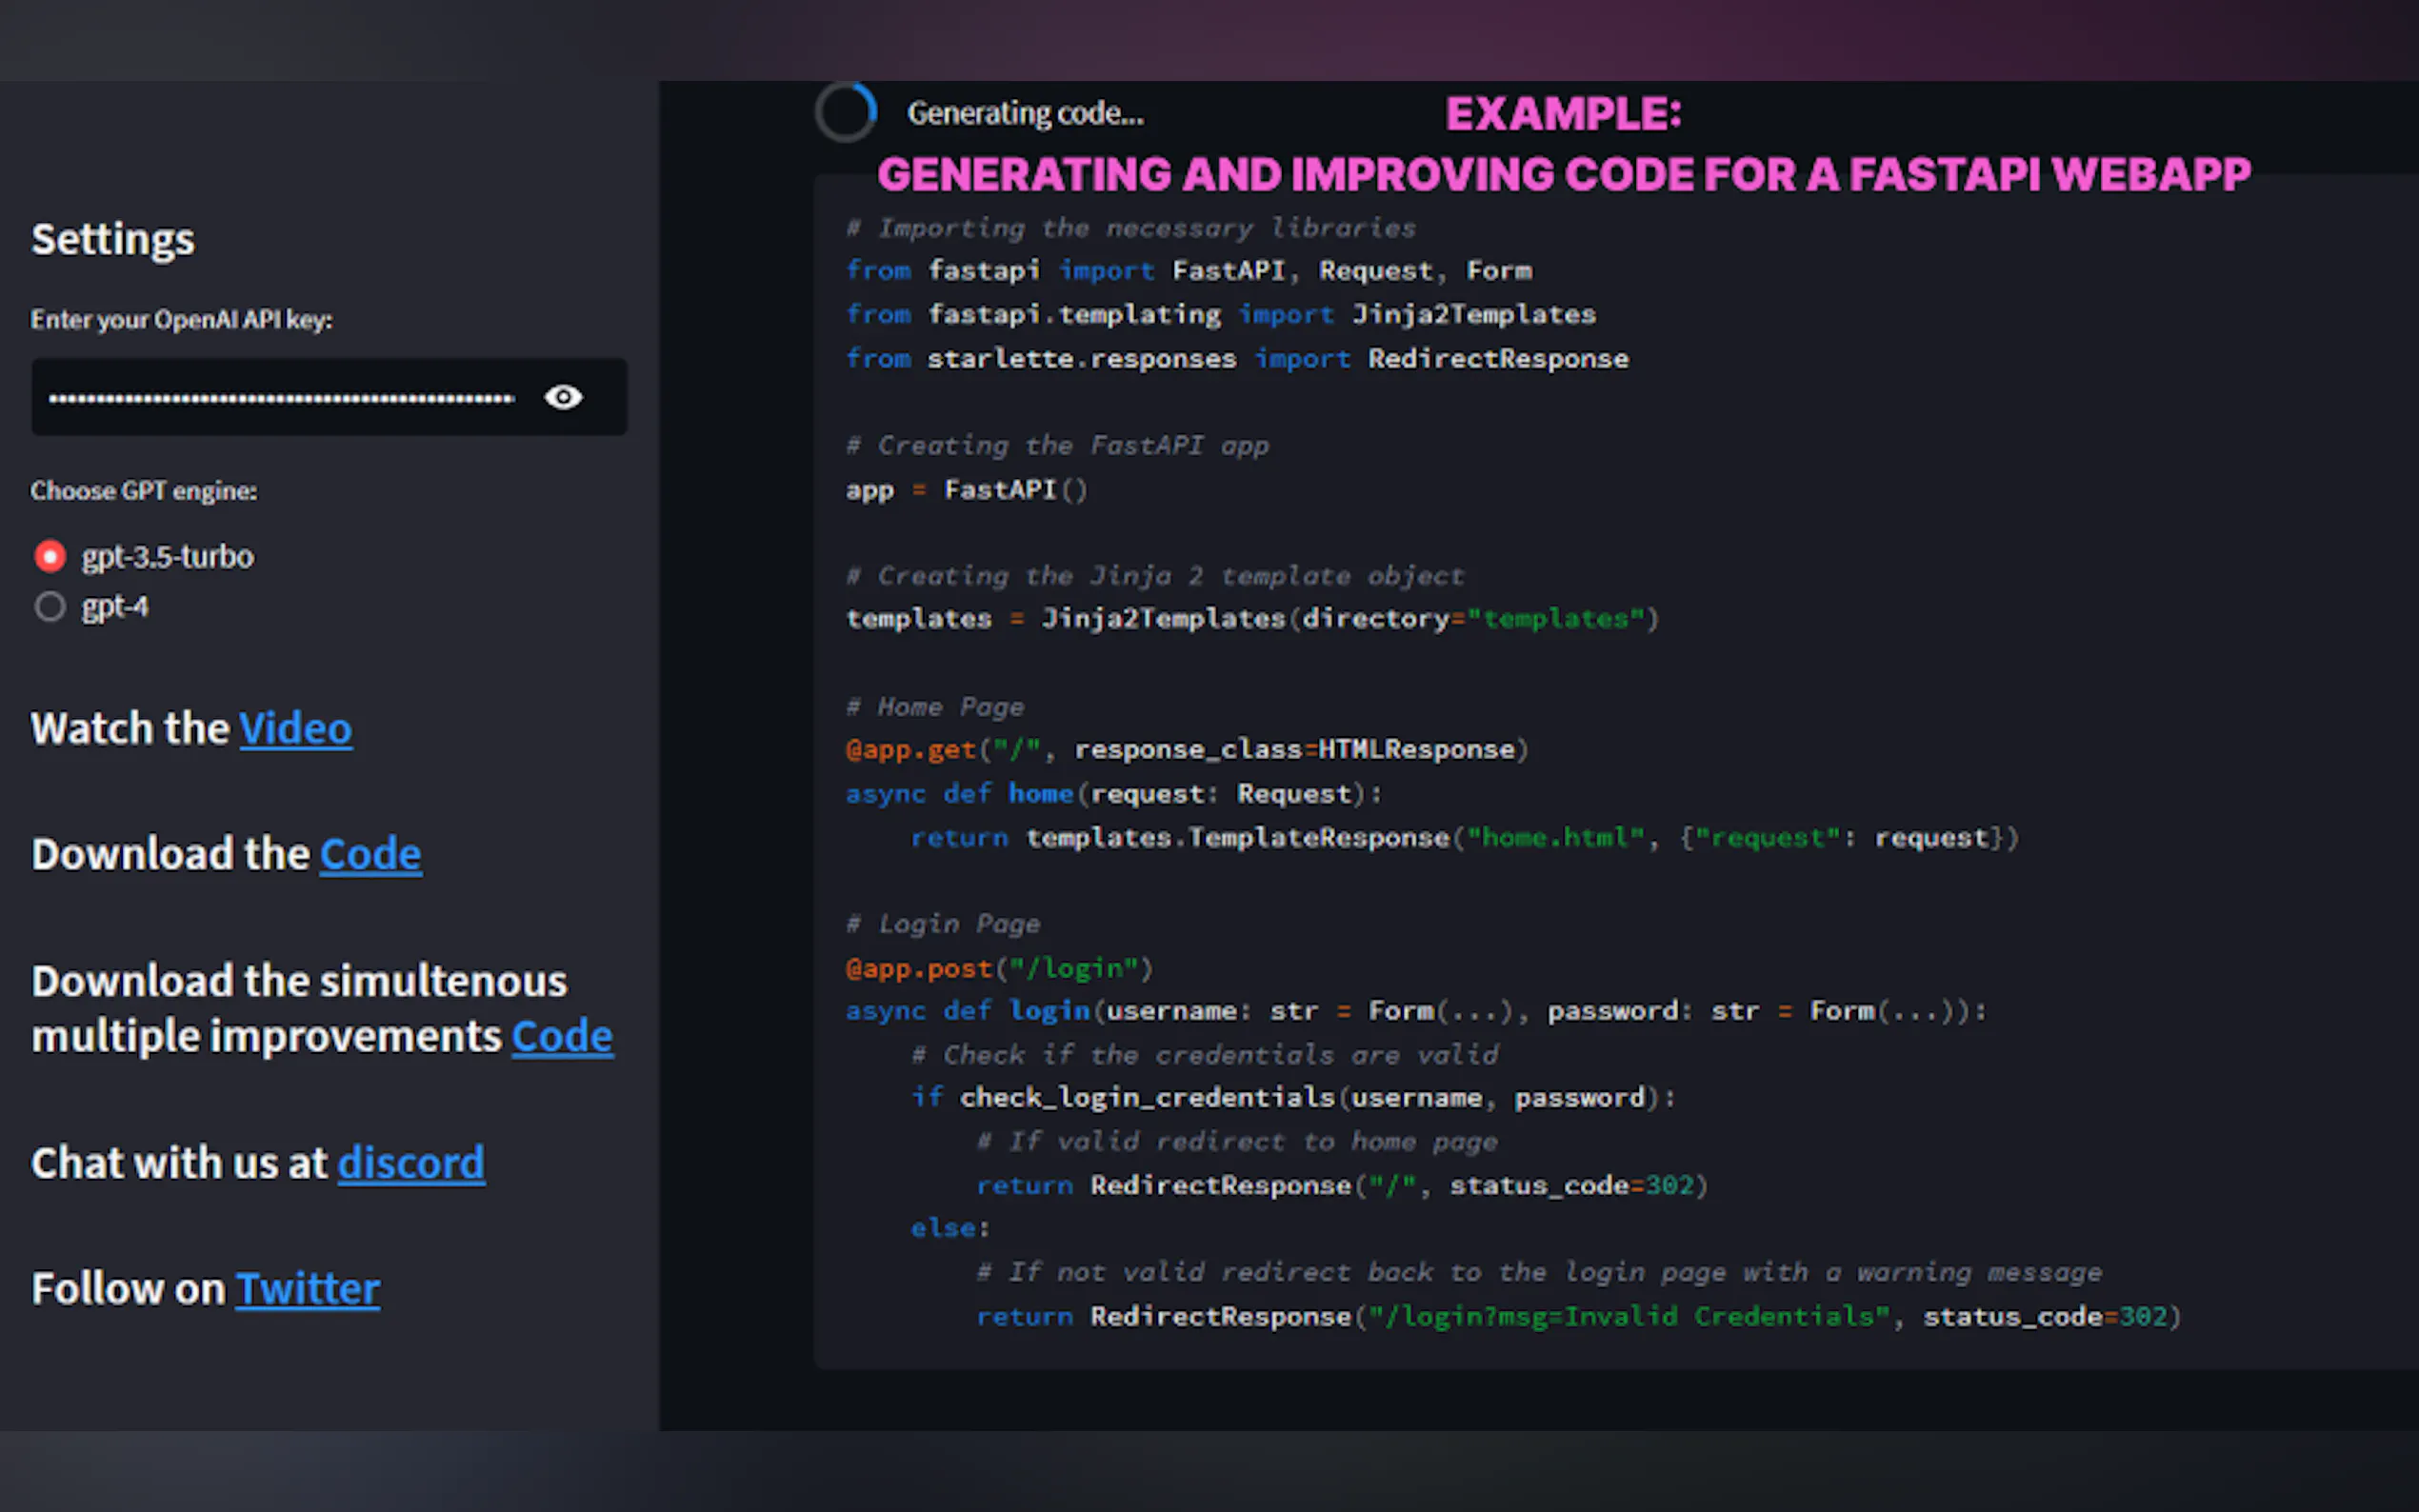Select the gpt-3.5-turbo engine option
Screen dimensions: 2419x1512
50,556
